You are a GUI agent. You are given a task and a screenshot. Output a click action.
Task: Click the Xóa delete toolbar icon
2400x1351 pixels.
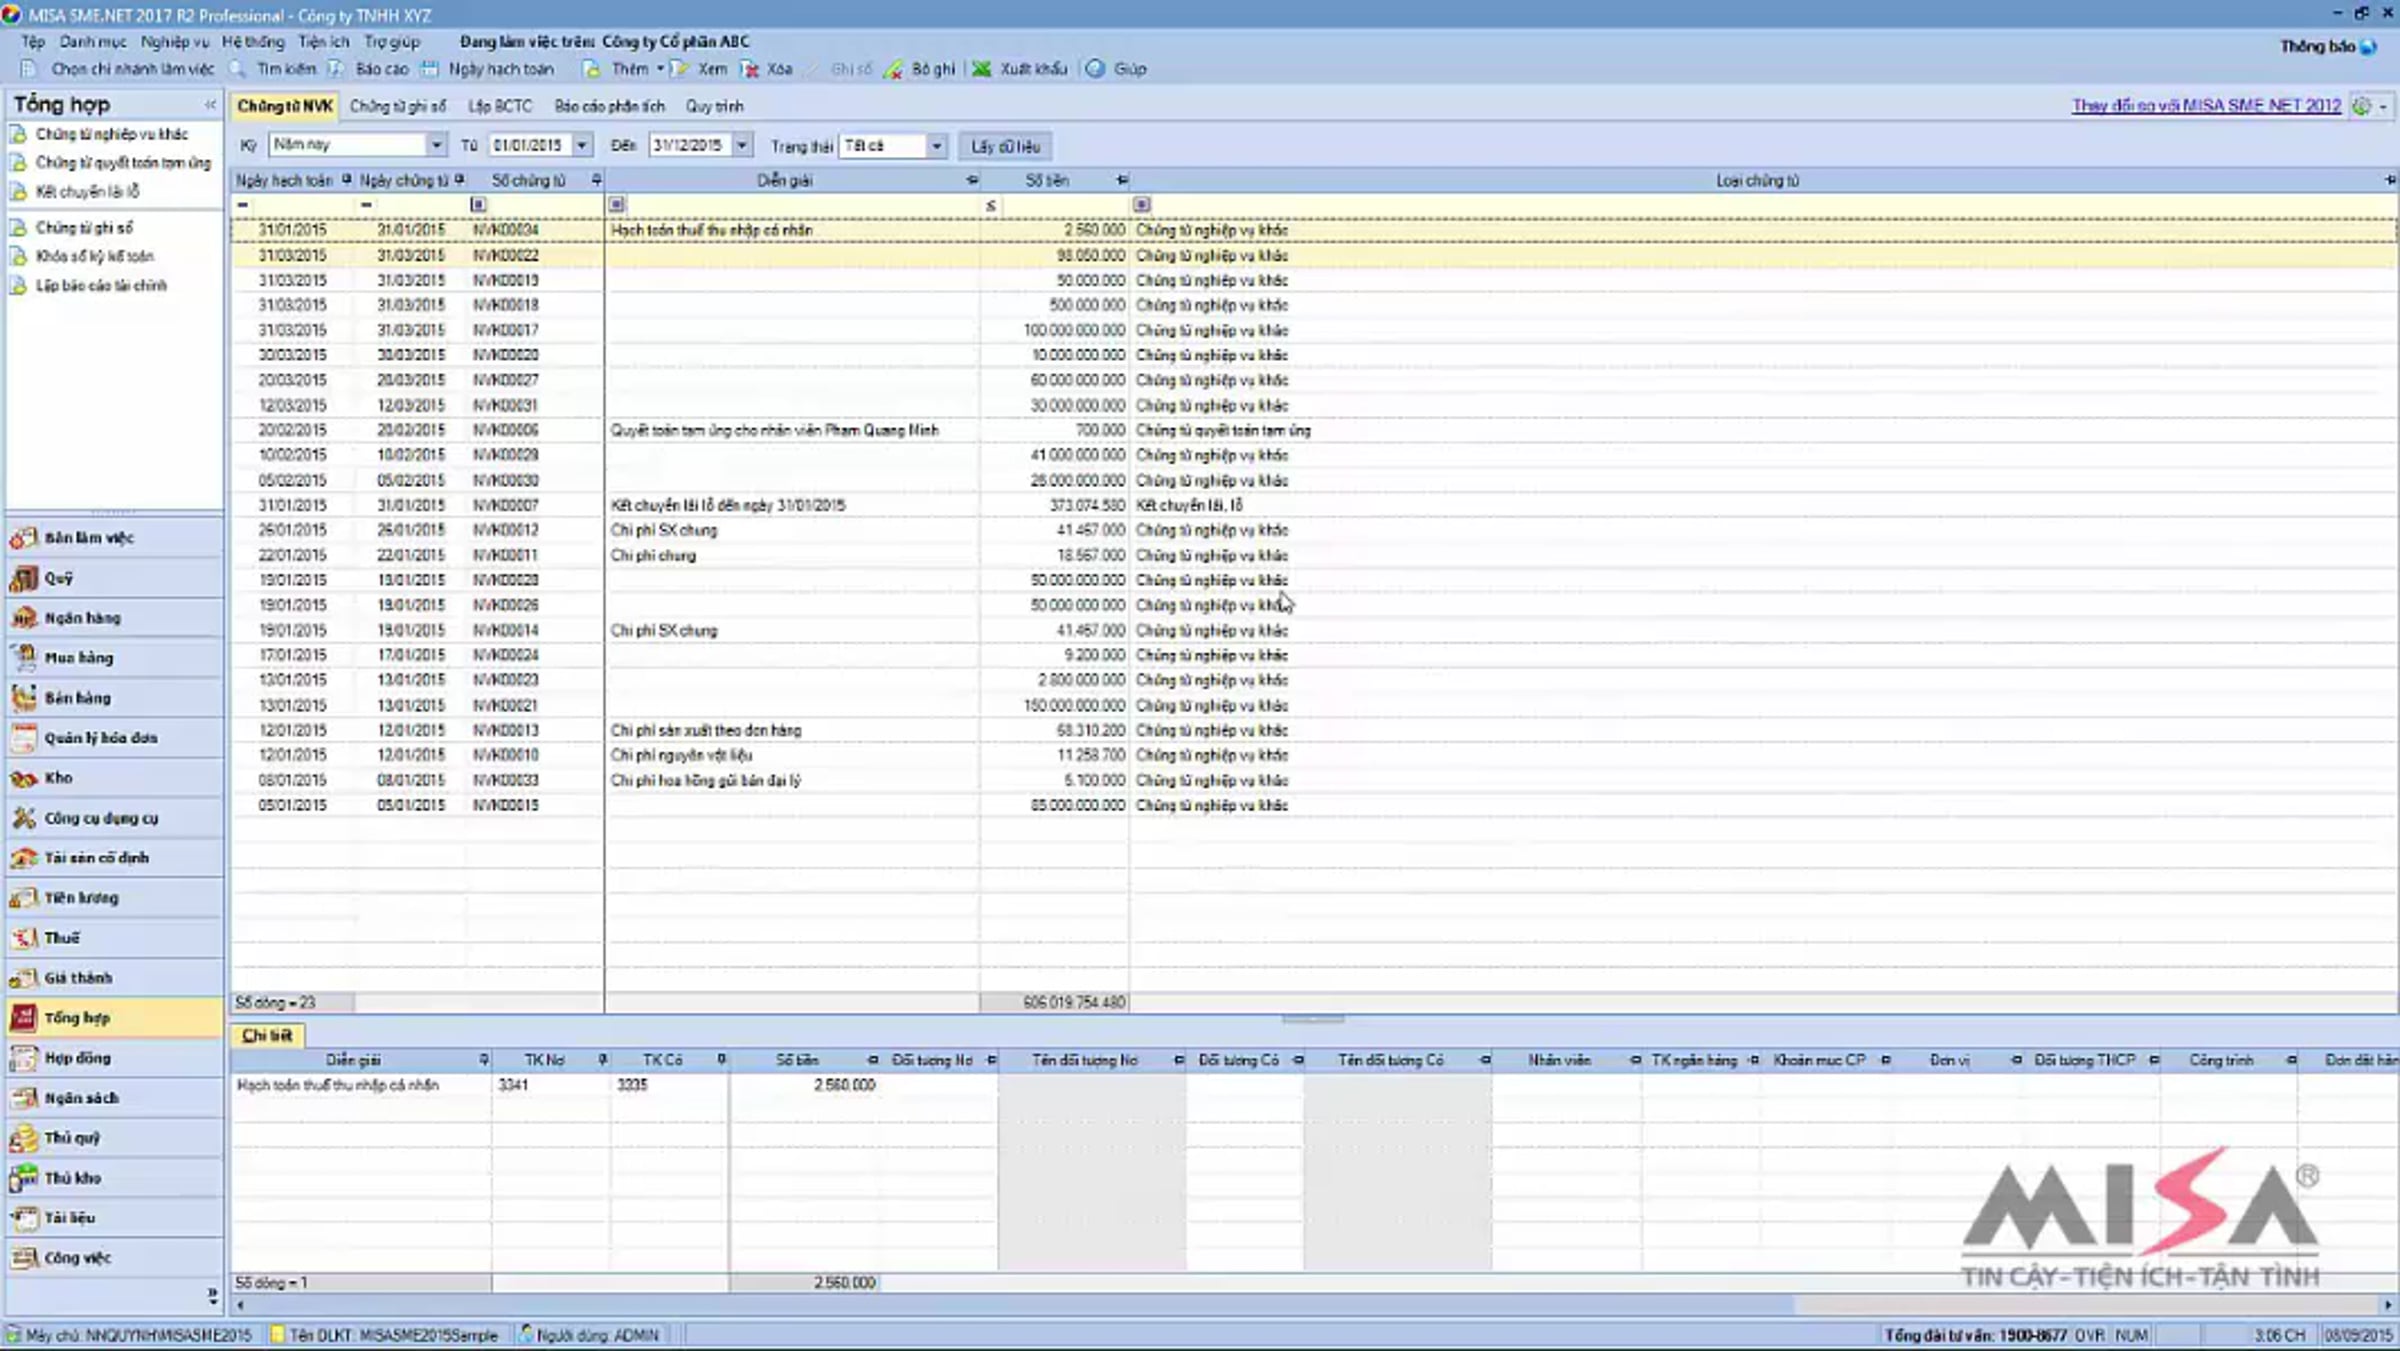750,69
